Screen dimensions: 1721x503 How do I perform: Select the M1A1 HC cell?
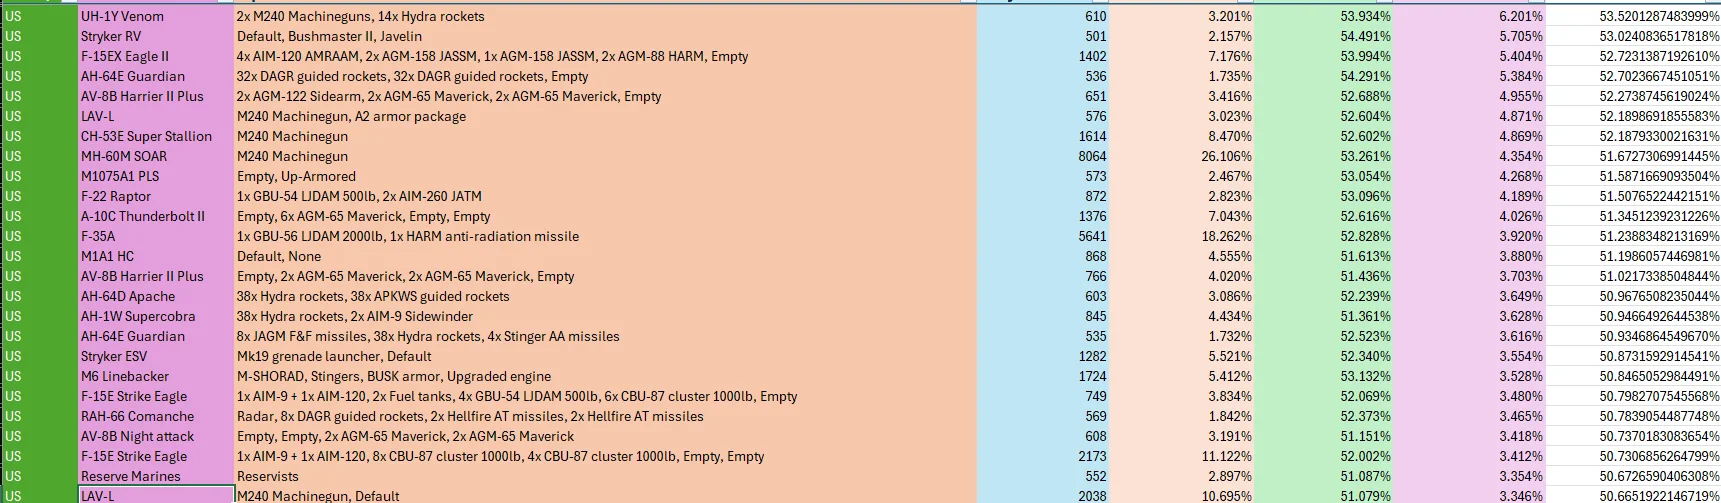156,256
